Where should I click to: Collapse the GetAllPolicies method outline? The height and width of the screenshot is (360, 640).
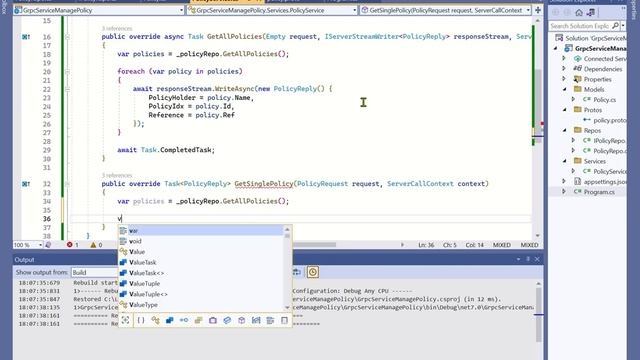point(67,37)
